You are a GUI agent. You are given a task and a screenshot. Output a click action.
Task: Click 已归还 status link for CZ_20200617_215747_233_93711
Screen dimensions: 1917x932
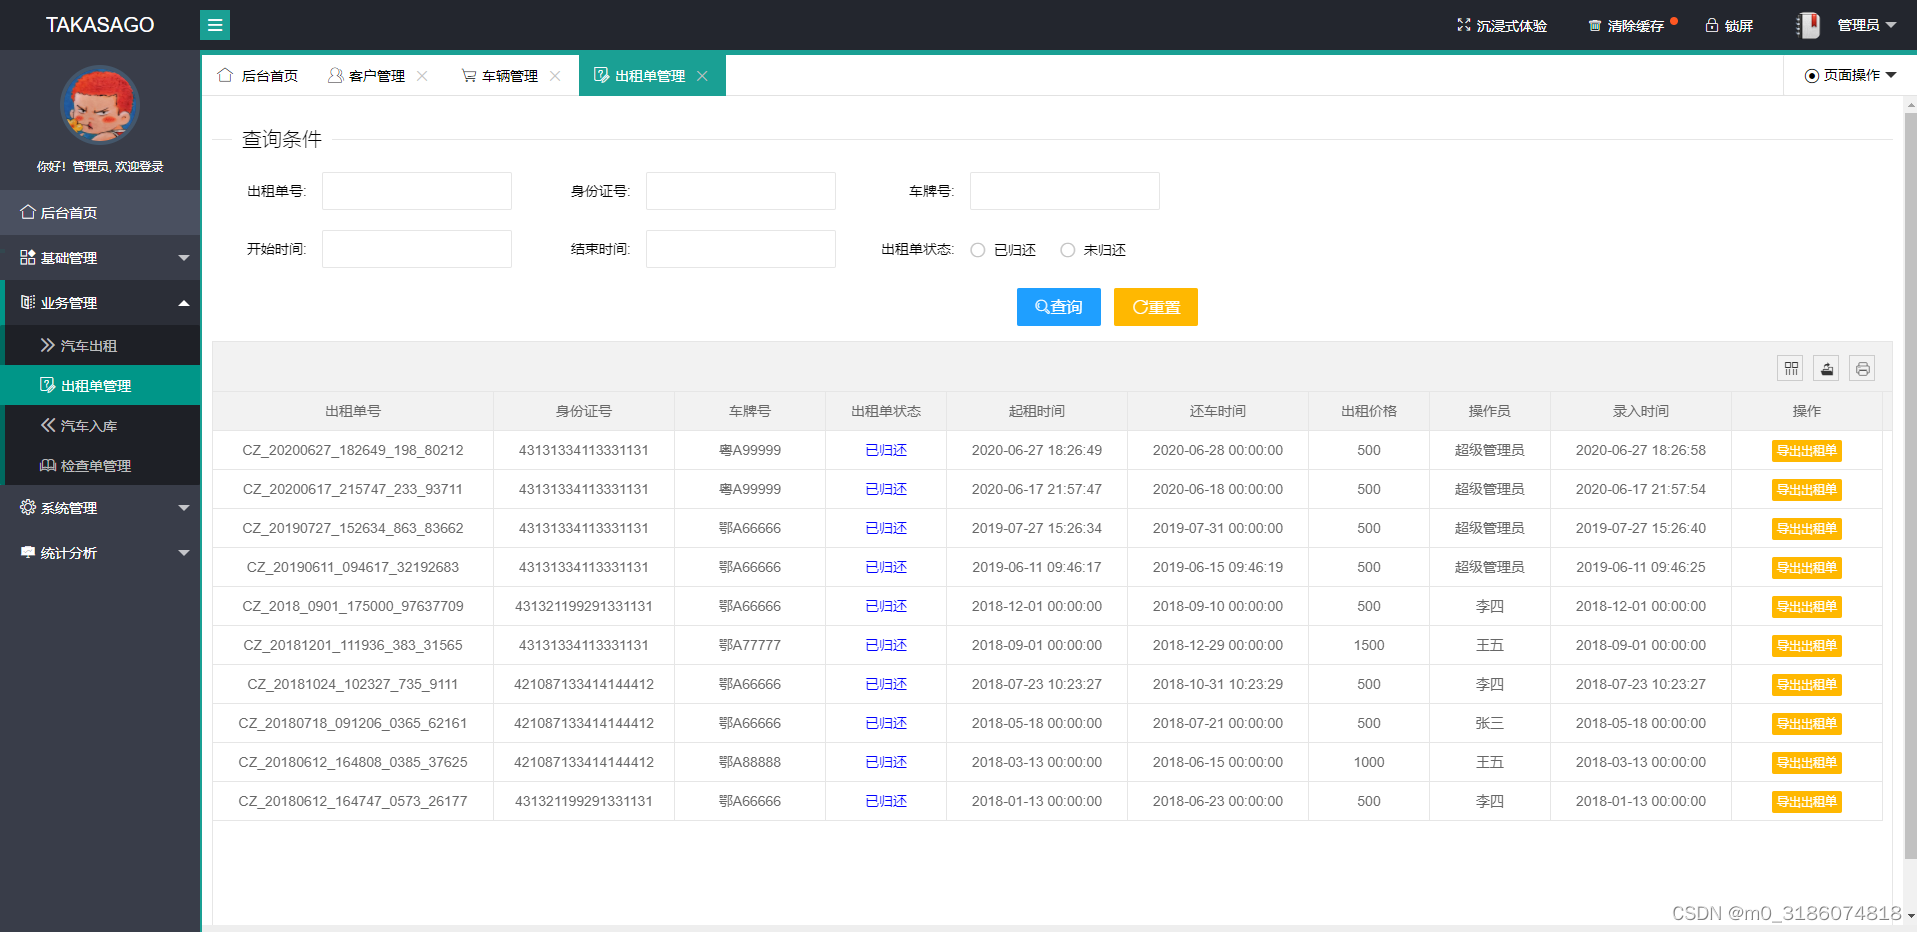coord(886,489)
